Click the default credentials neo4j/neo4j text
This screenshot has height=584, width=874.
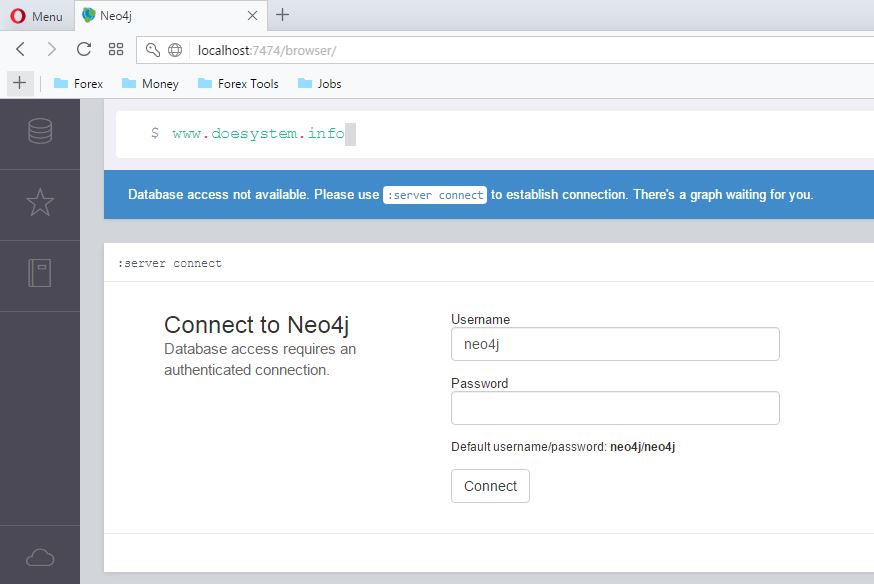click(x=642, y=447)
